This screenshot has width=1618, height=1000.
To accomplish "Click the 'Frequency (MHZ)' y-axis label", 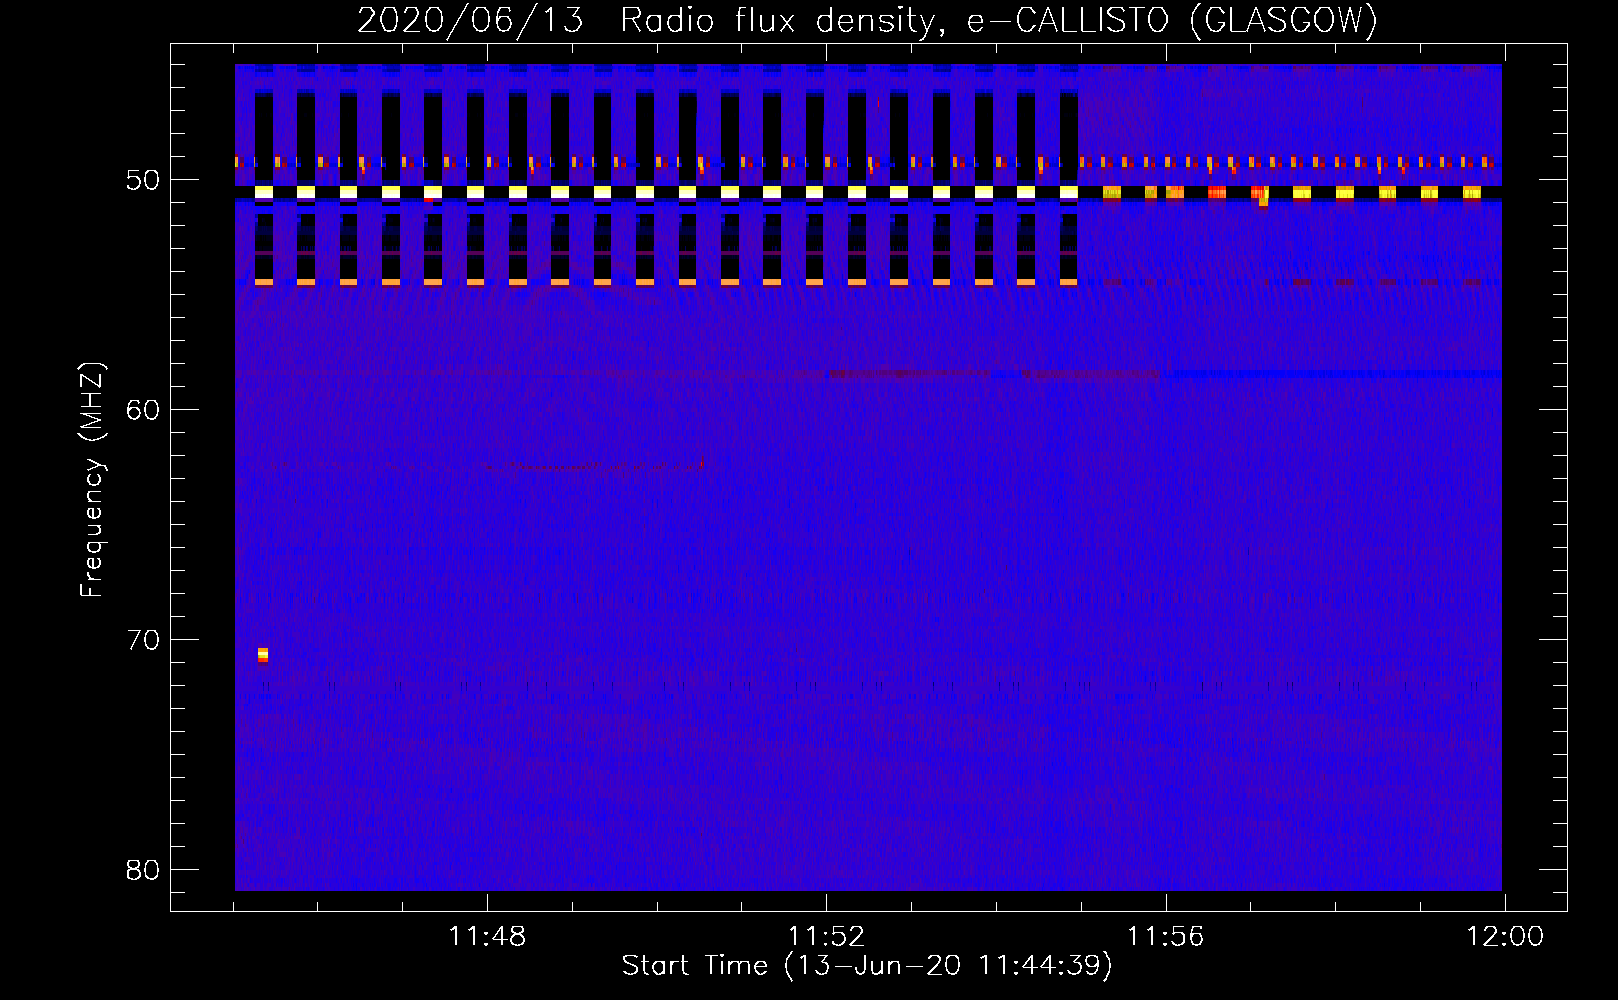I will click(x=92, y=480).
